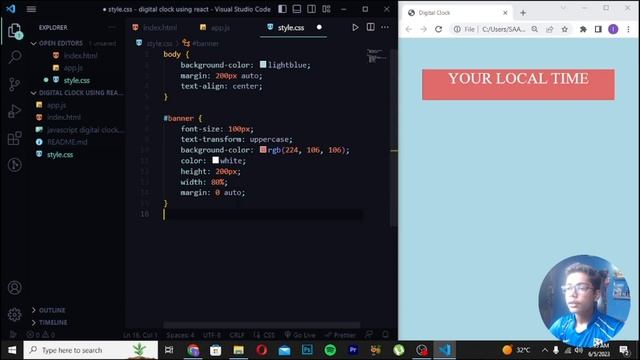Toggle the secondary side bar layout icon

(311, 9)
